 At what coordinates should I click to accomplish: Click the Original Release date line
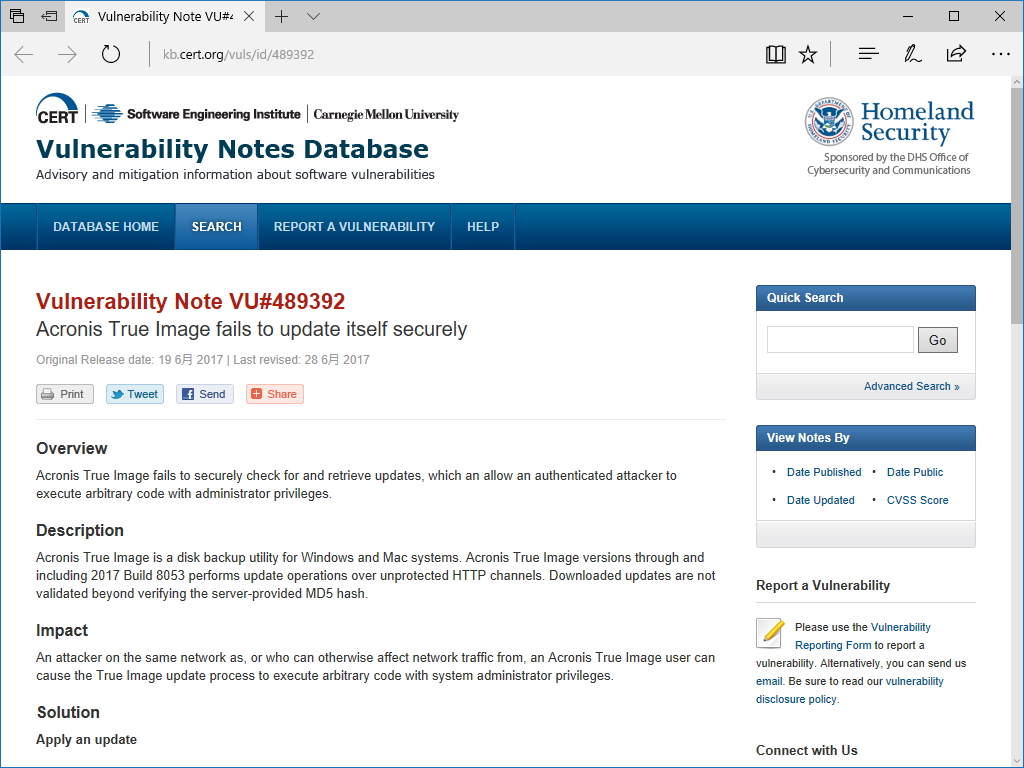(202, 360)
